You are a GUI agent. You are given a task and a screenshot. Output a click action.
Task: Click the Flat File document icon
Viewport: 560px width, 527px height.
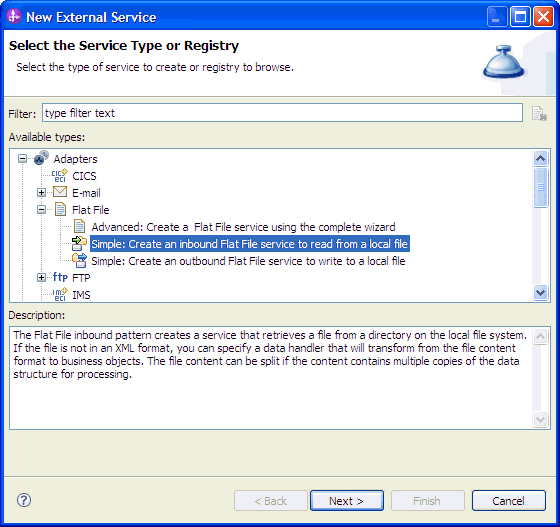coord(60,210)
